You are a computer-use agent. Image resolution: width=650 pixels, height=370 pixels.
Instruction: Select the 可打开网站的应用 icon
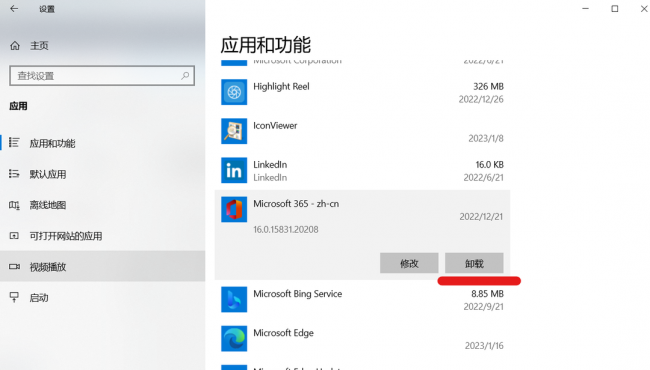[x=14, y=236]
